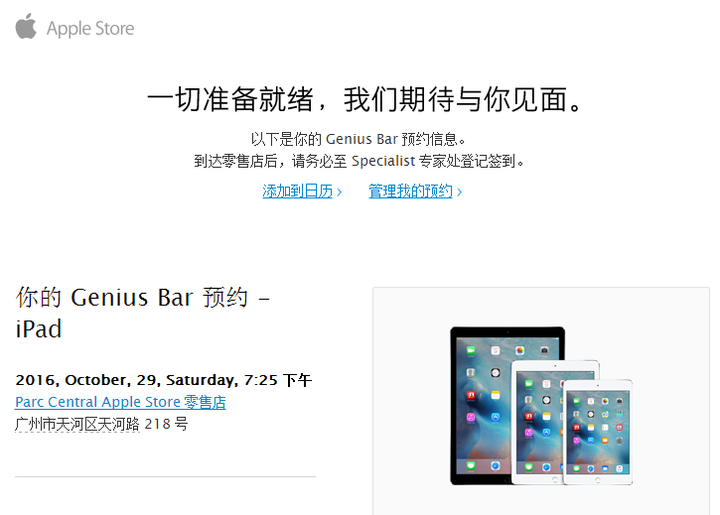The width and height of the screenshot is (720, 515).
Task: Click the Apple Store header text
Action: click(x=90, y=28)
